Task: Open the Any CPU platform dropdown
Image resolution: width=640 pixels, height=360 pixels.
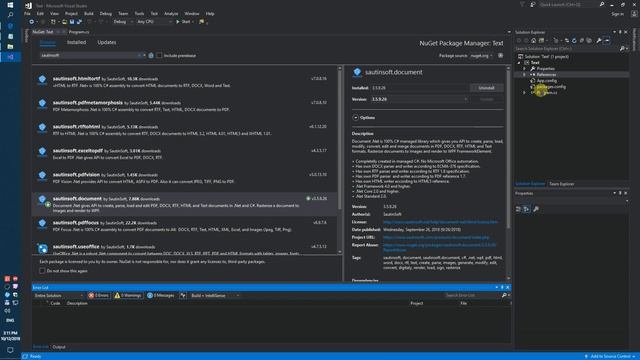Action: 154,22
